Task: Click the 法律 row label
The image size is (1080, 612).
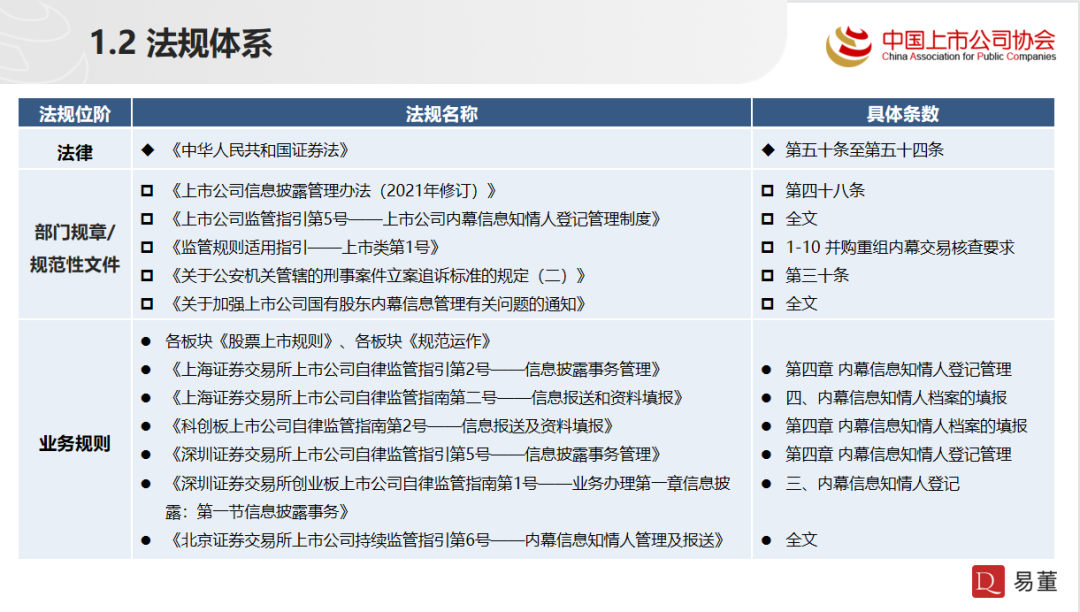Action: tap(74, 149)
